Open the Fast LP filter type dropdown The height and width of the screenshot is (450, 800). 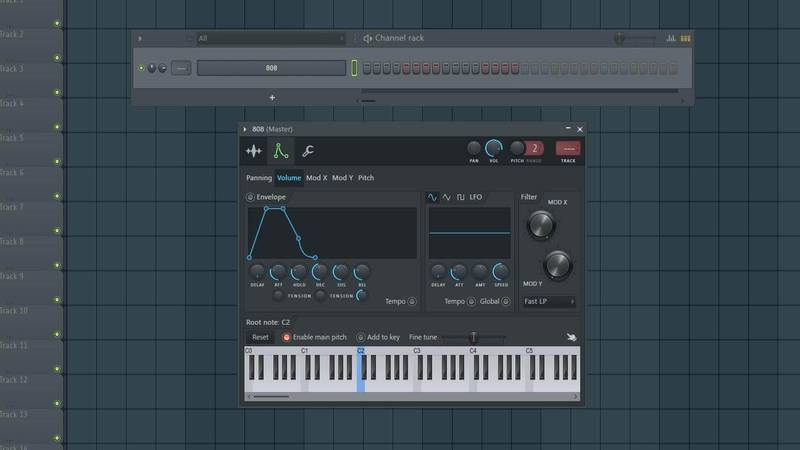(549, 301)
